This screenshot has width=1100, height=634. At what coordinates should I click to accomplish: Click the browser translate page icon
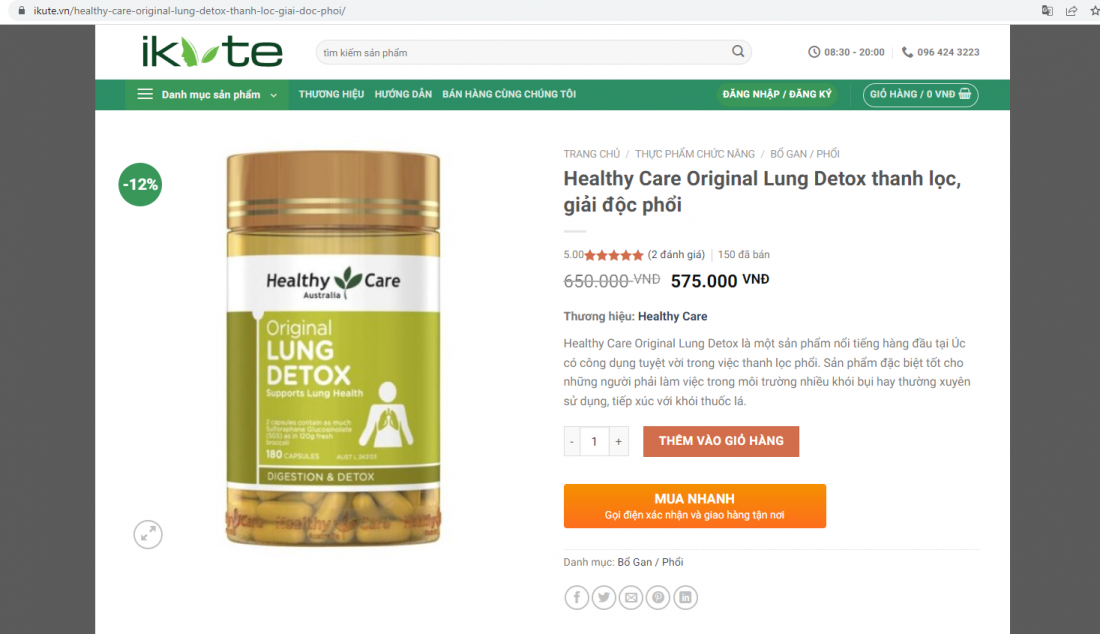(1047, 11)
